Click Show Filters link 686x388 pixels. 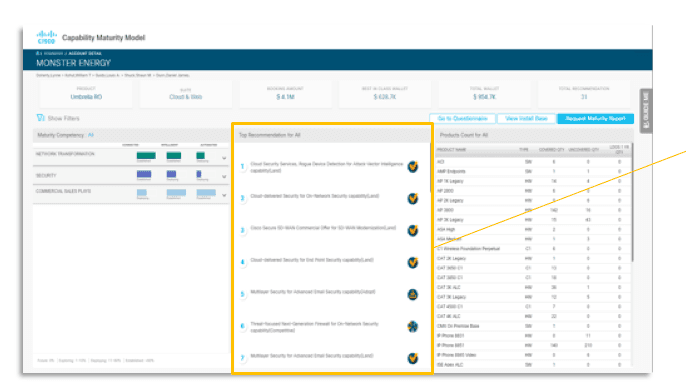[63, 119]
